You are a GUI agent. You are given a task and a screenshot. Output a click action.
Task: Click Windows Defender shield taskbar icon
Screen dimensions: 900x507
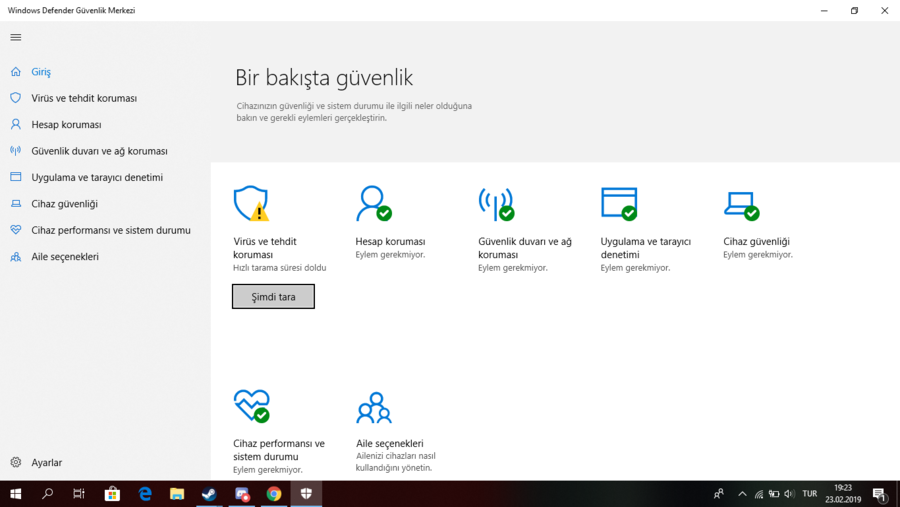[x=306, y=494]
